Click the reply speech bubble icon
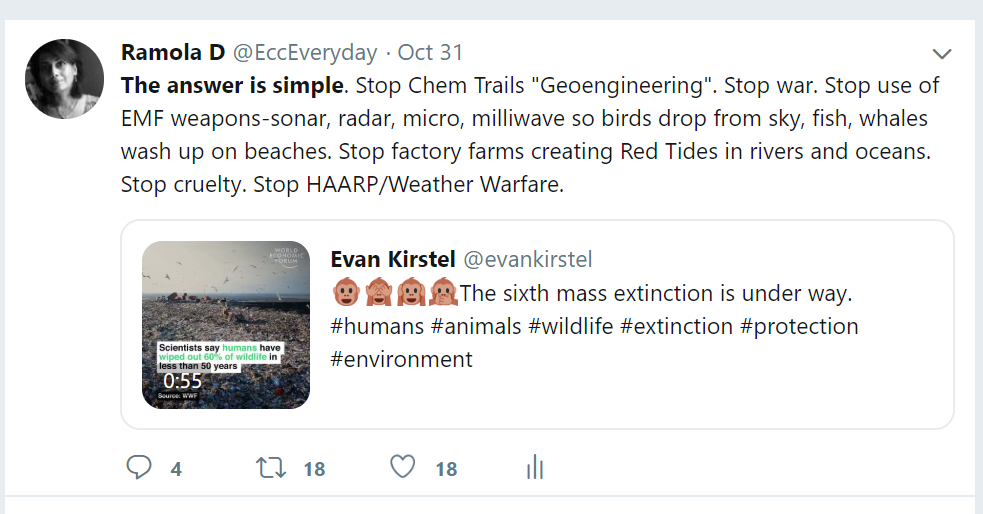The width and height of the screenshot is (983, 514). click(x=139, y=467)
